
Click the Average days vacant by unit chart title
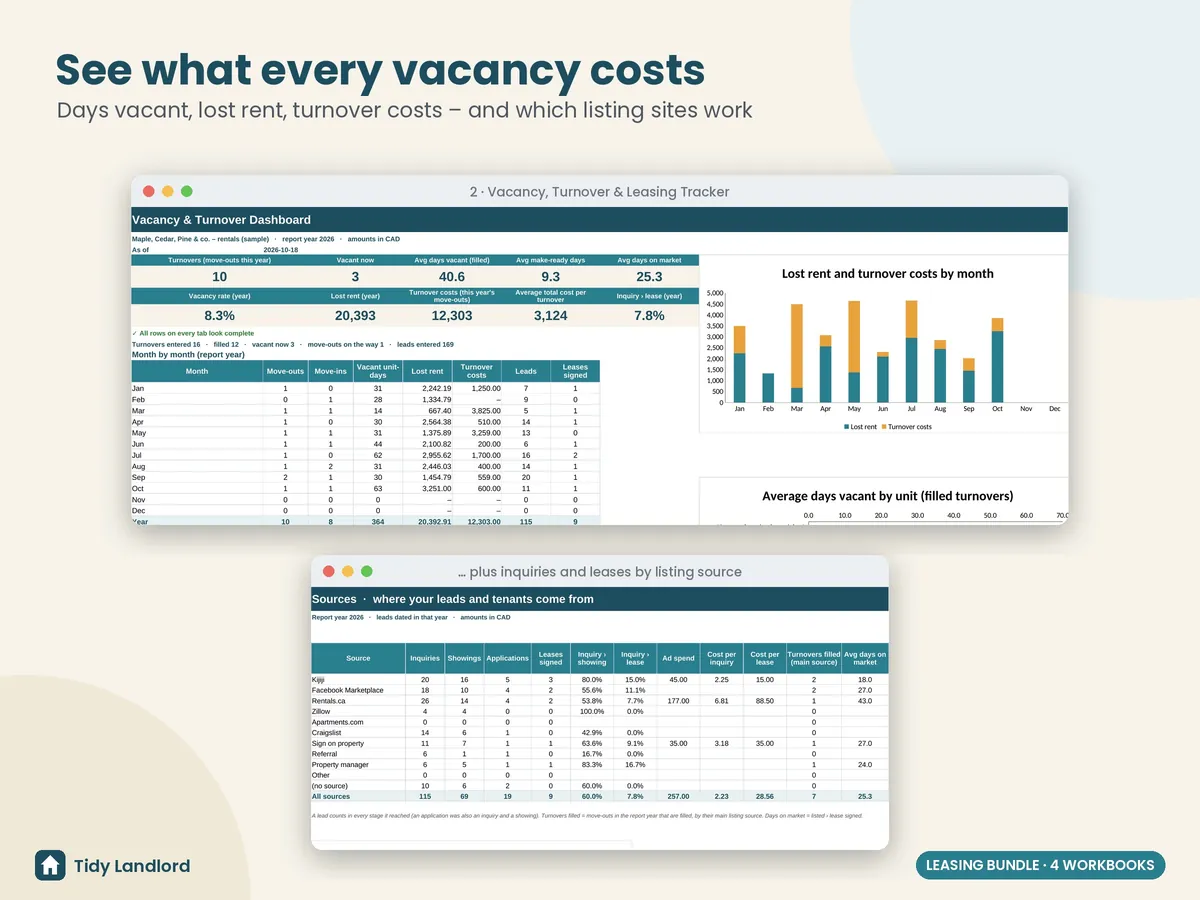point(888,495)
